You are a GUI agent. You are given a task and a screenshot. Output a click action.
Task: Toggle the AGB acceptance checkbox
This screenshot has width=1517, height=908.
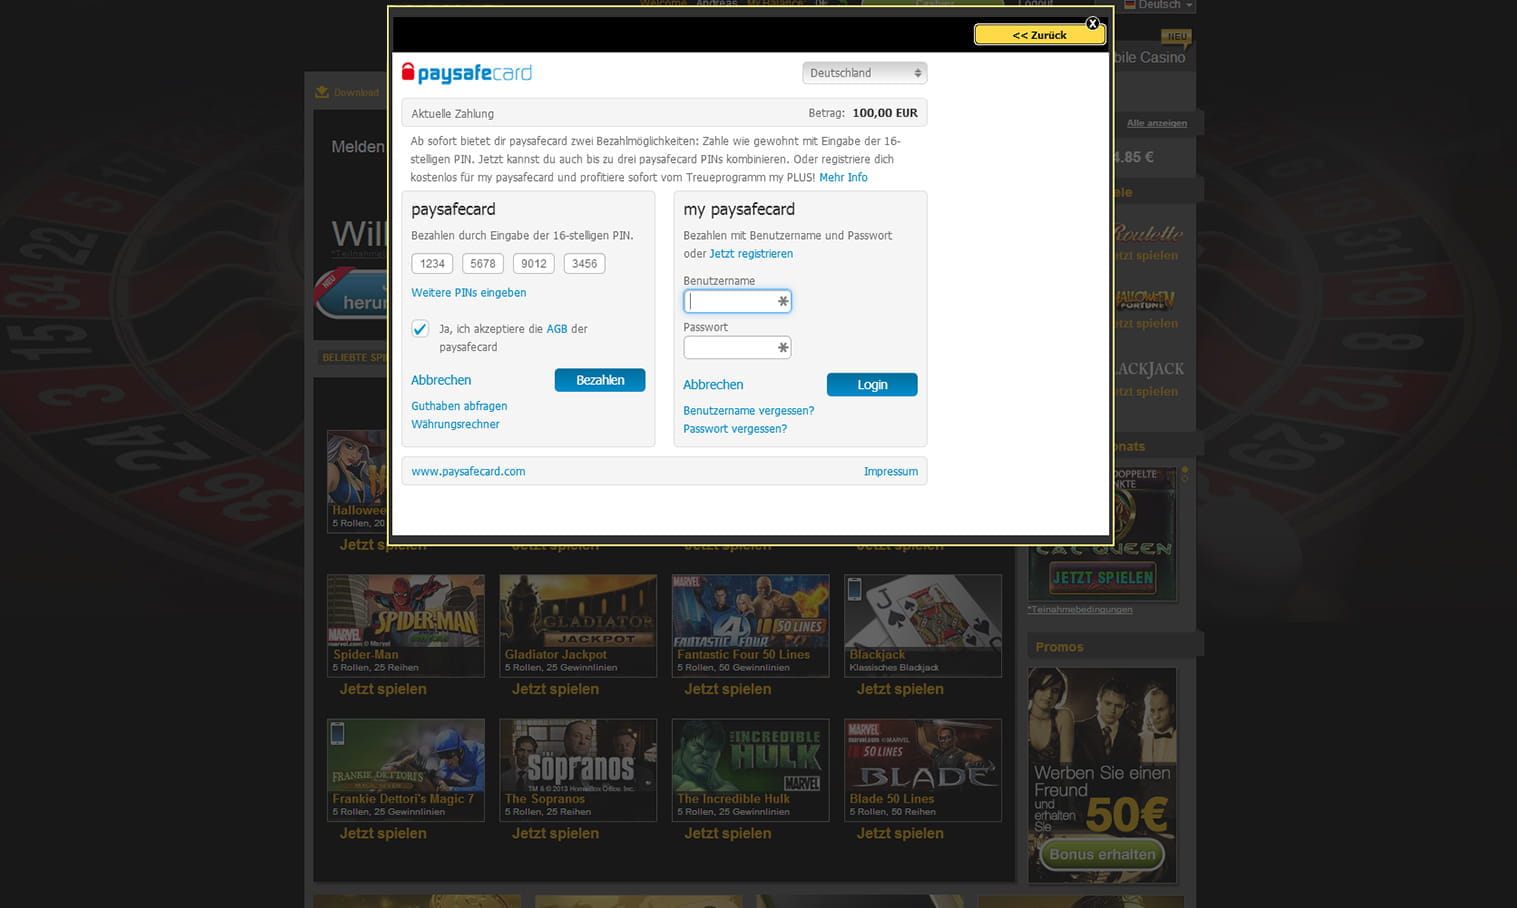pos(421,329)
